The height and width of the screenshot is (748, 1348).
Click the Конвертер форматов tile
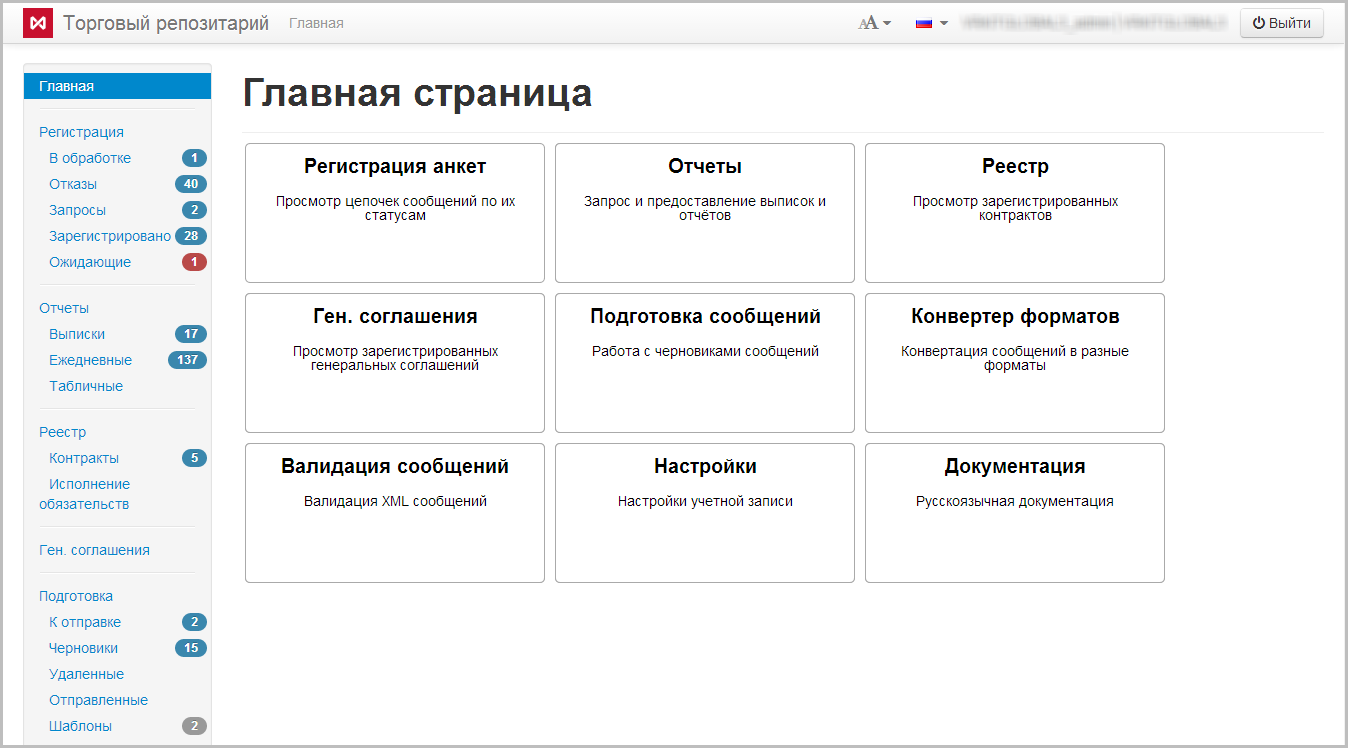[1015, 362]
